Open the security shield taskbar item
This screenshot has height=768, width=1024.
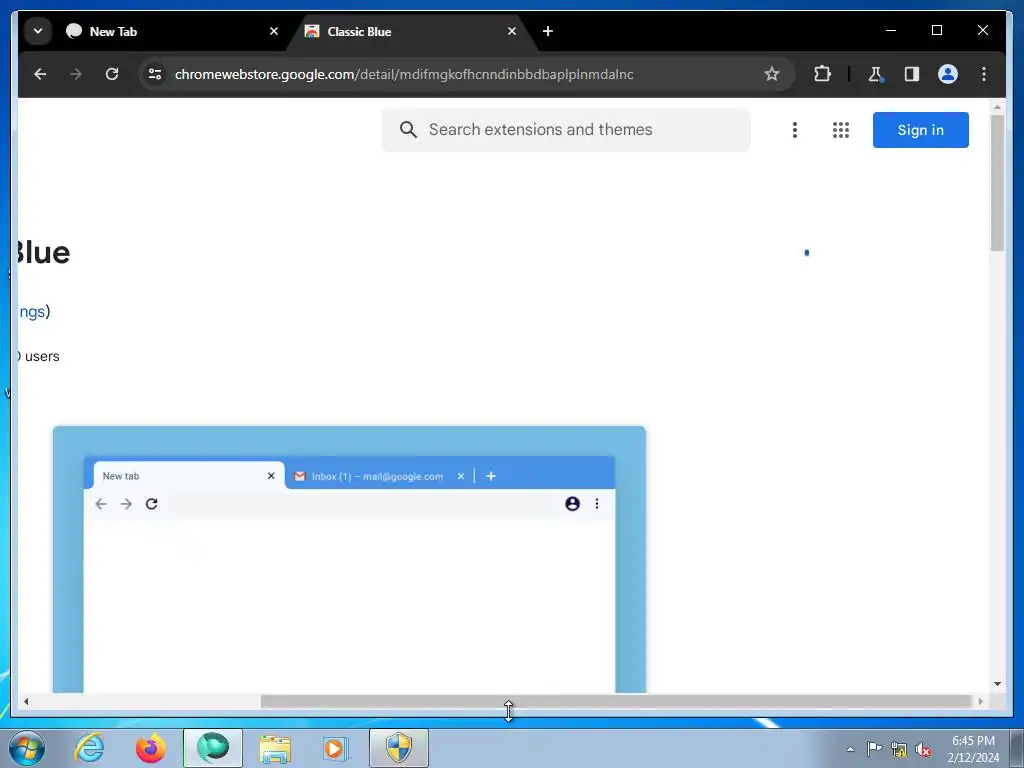click(399, 748)
